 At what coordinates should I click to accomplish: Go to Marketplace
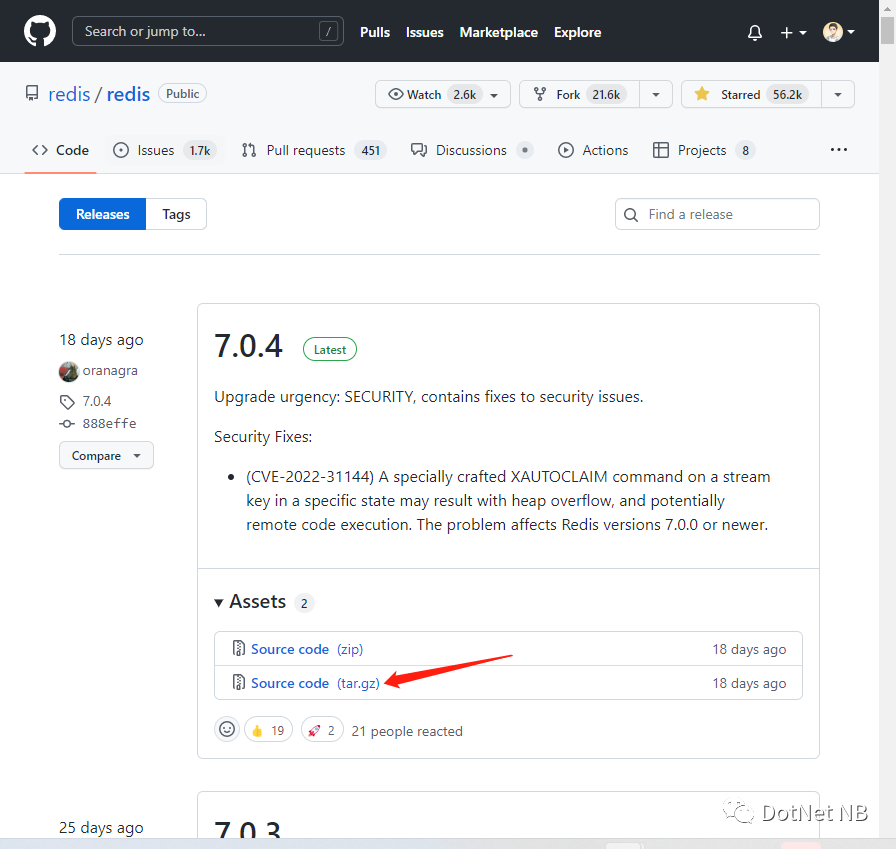click(x=498, y=33)
